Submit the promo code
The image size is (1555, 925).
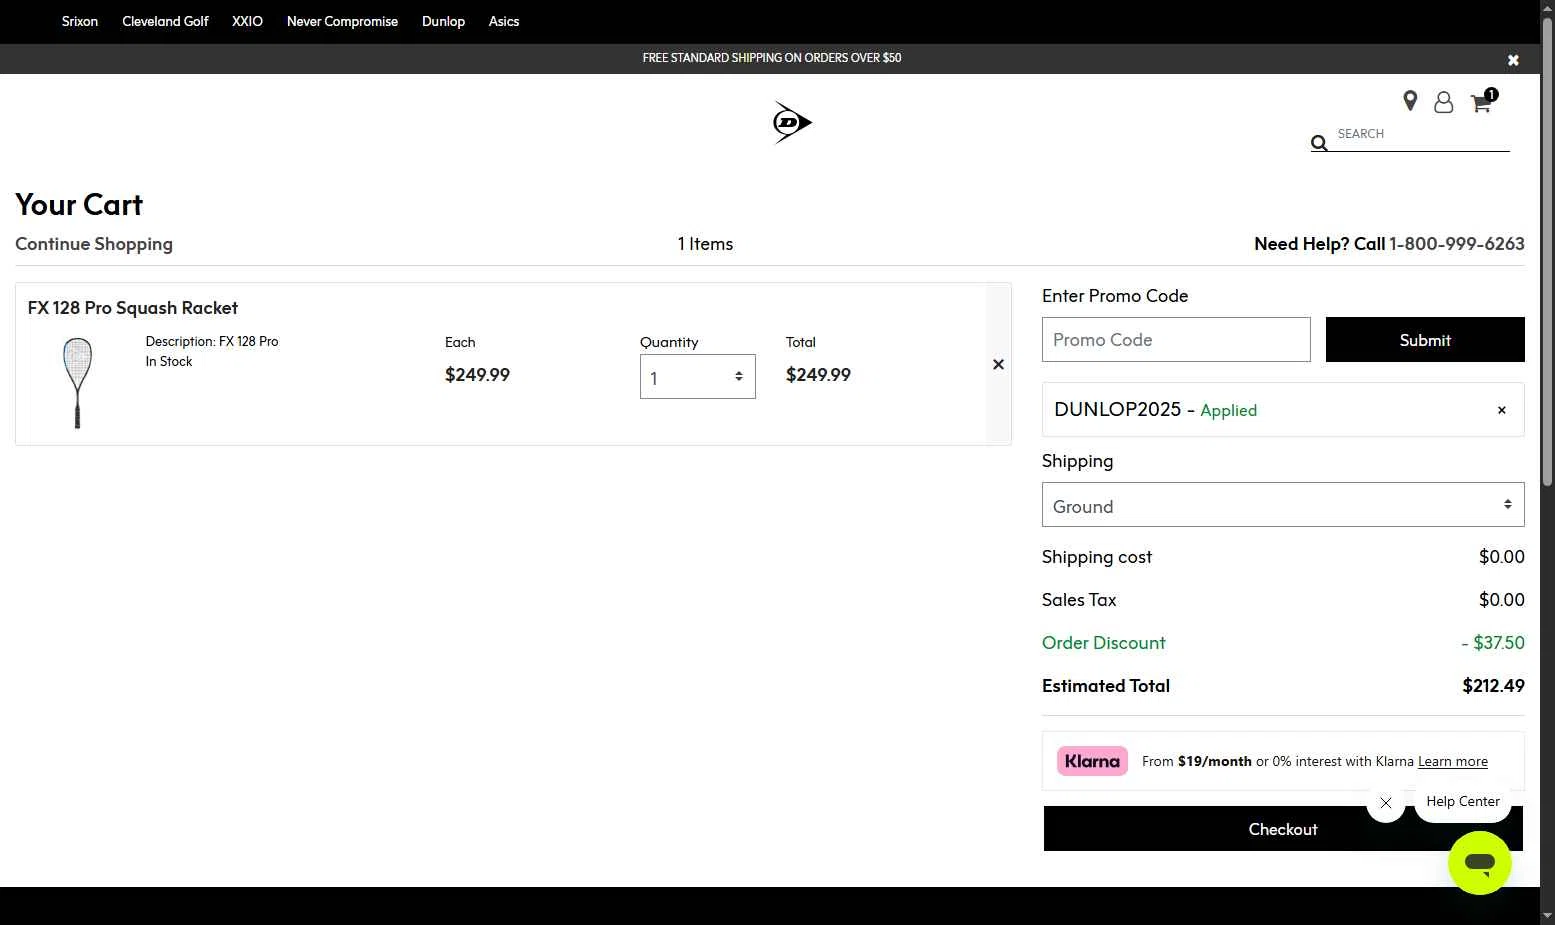pos(1425,340)
